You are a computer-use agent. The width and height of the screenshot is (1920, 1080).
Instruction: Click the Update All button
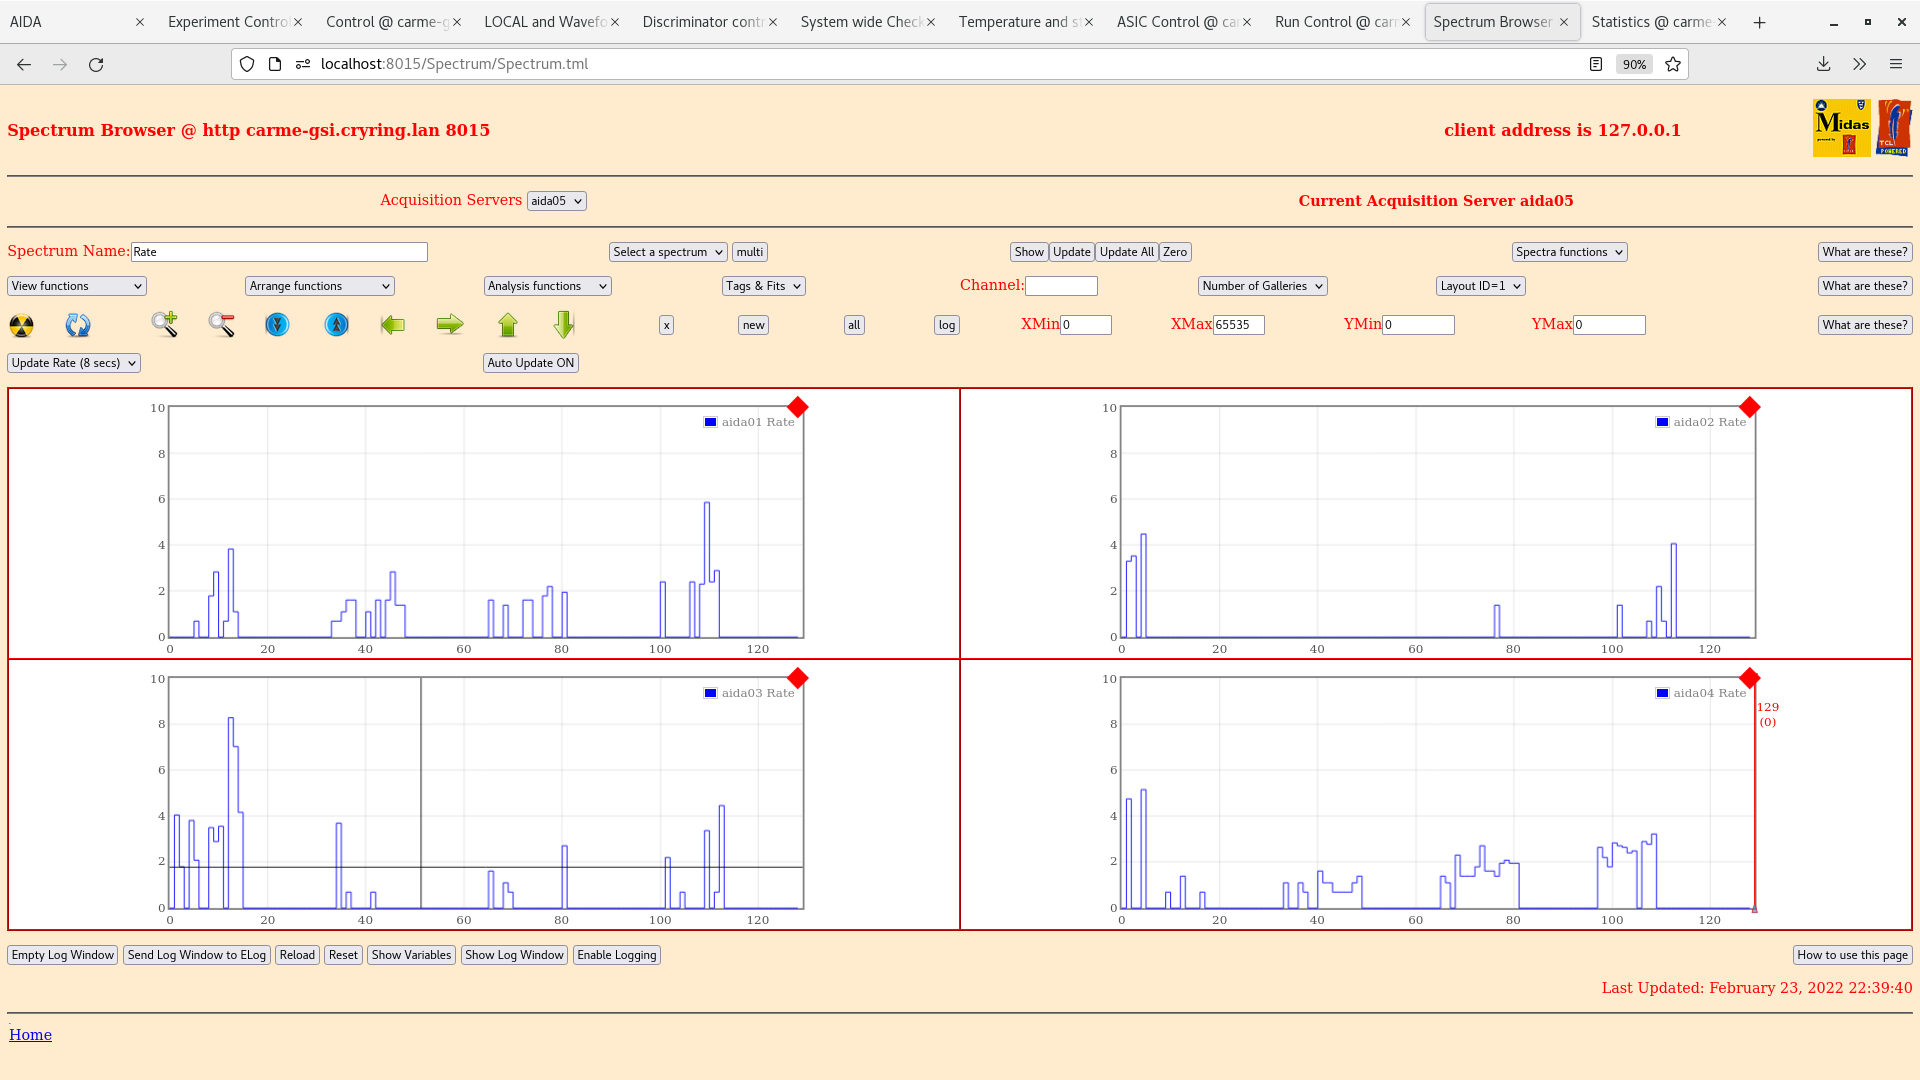1126,252
